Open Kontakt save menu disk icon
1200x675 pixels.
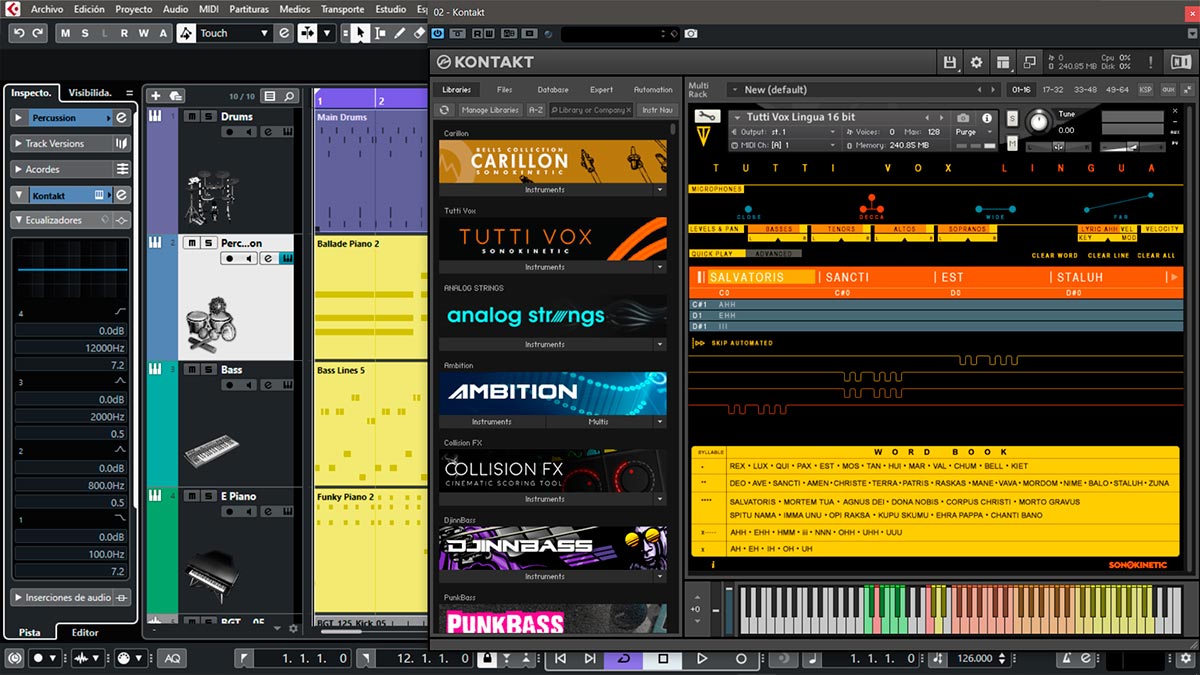tap(950, 63)
